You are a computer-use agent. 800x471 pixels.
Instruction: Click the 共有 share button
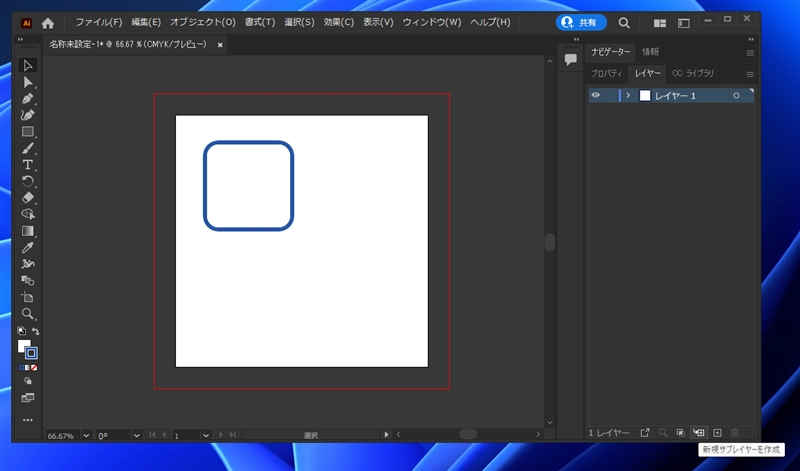[581, 22]
